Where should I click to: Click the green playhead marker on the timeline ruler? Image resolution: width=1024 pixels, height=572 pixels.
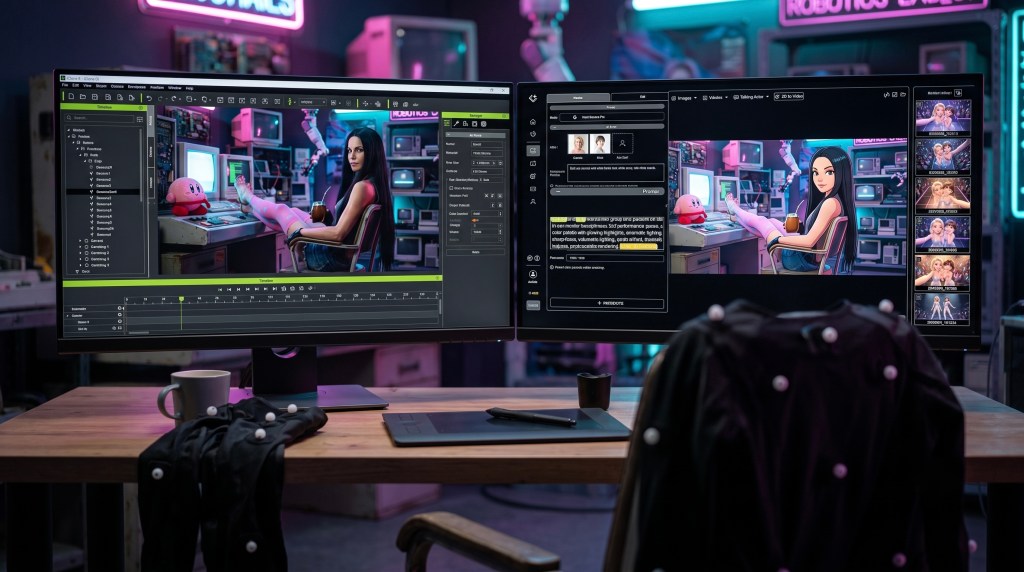point(182,298)
